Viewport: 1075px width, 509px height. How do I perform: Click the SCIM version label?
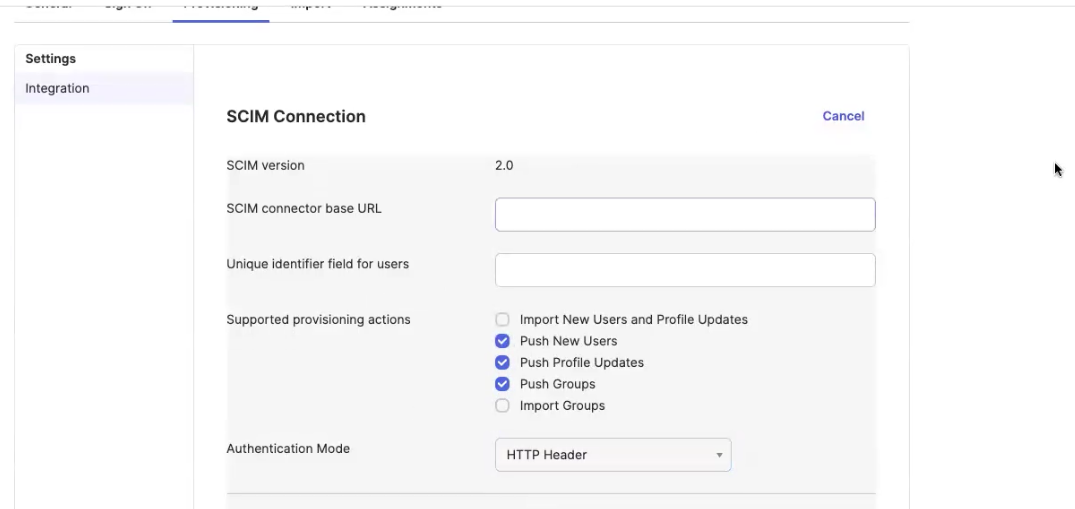pos(265,165)
